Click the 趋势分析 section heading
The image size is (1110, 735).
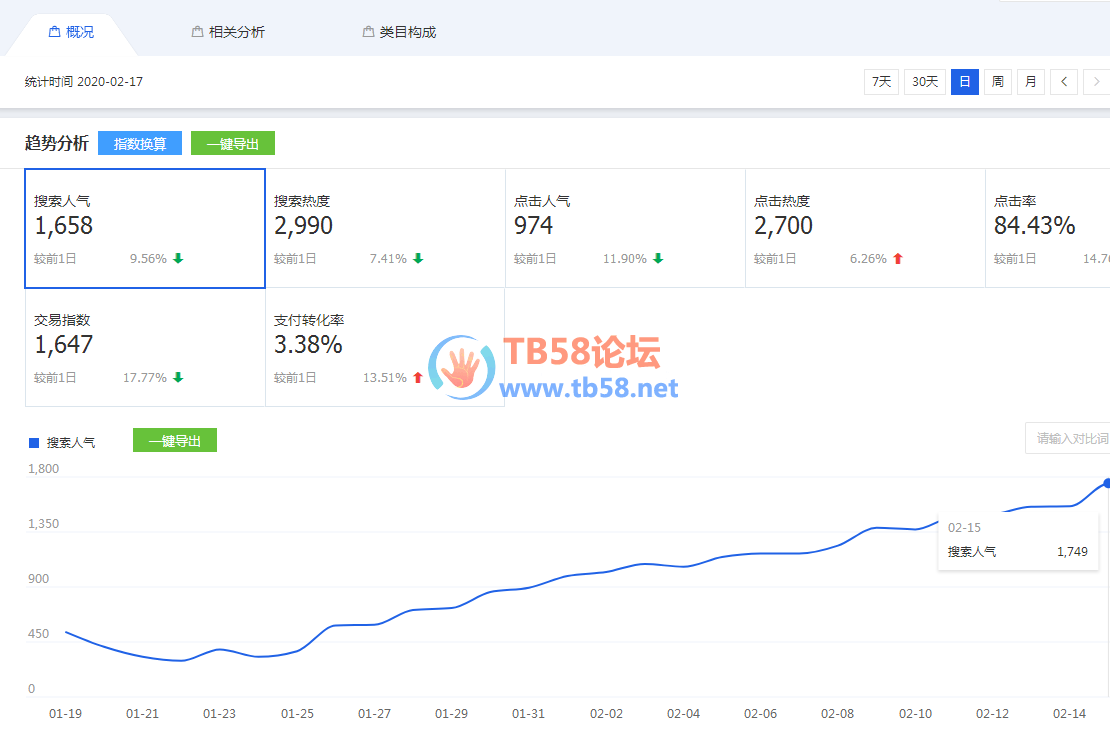57,143
